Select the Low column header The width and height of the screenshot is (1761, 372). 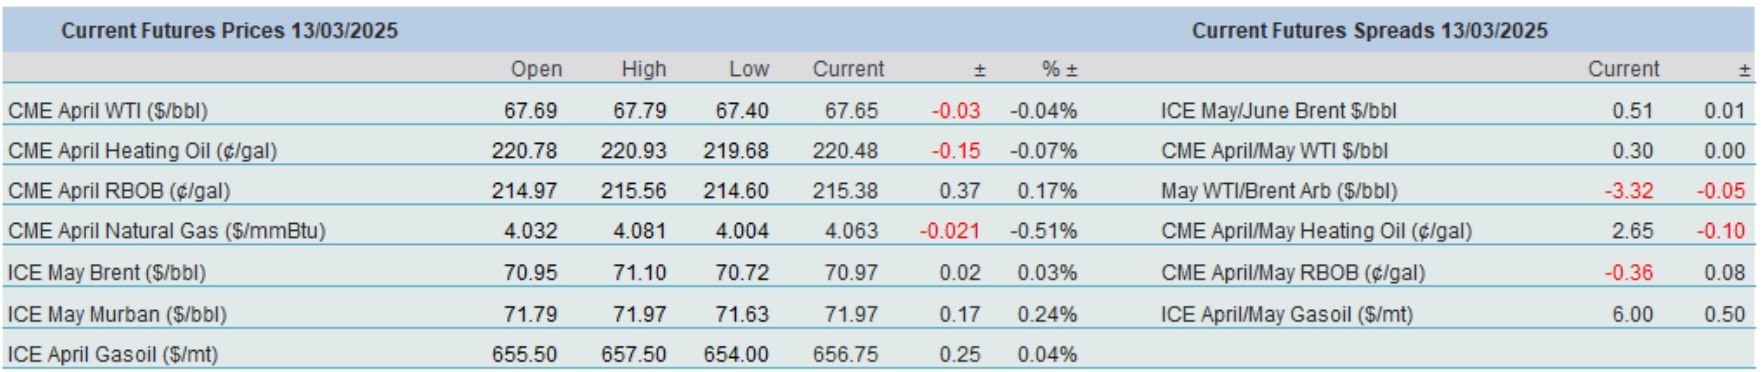tap(749, 69)
